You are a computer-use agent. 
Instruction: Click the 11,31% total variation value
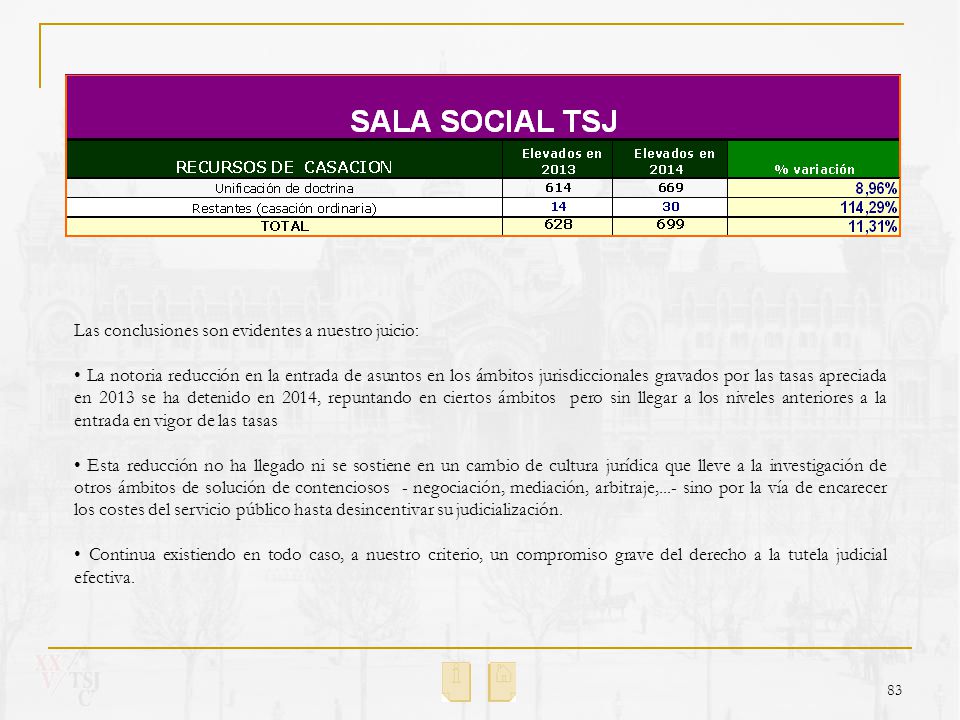pos(872,226)
